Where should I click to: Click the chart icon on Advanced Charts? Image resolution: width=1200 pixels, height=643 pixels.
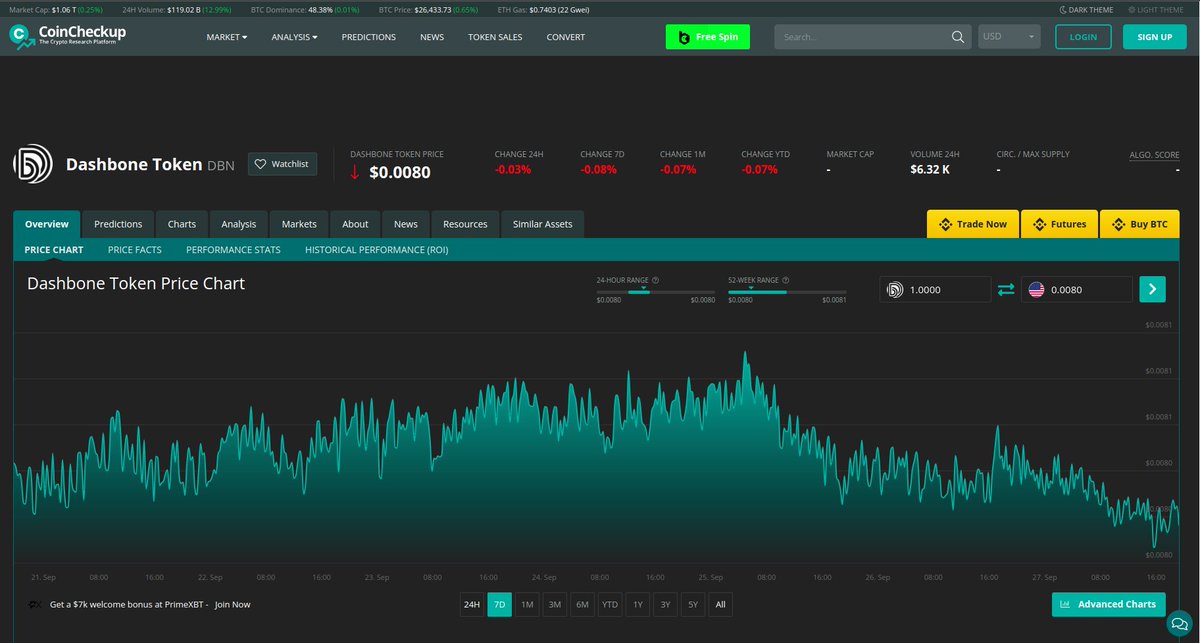pyautogui.click(x=1066, y=604)
